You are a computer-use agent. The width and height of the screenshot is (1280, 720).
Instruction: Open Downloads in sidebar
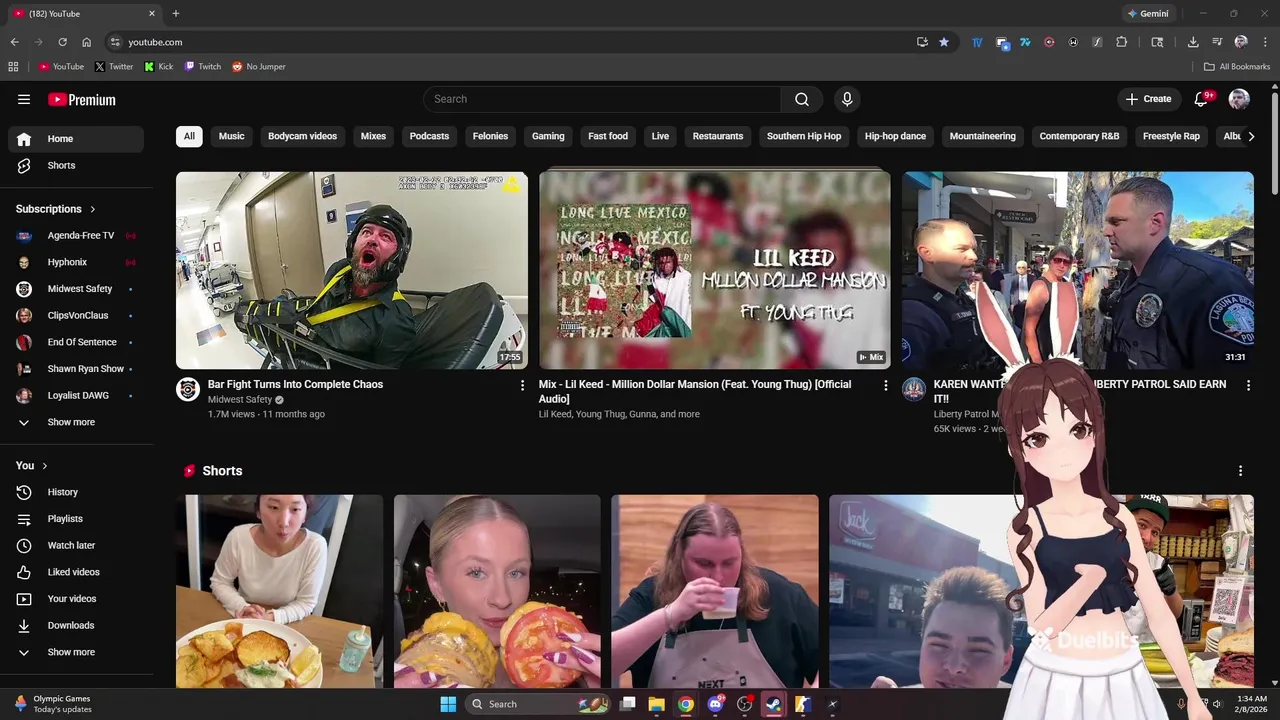coord(76,625)
